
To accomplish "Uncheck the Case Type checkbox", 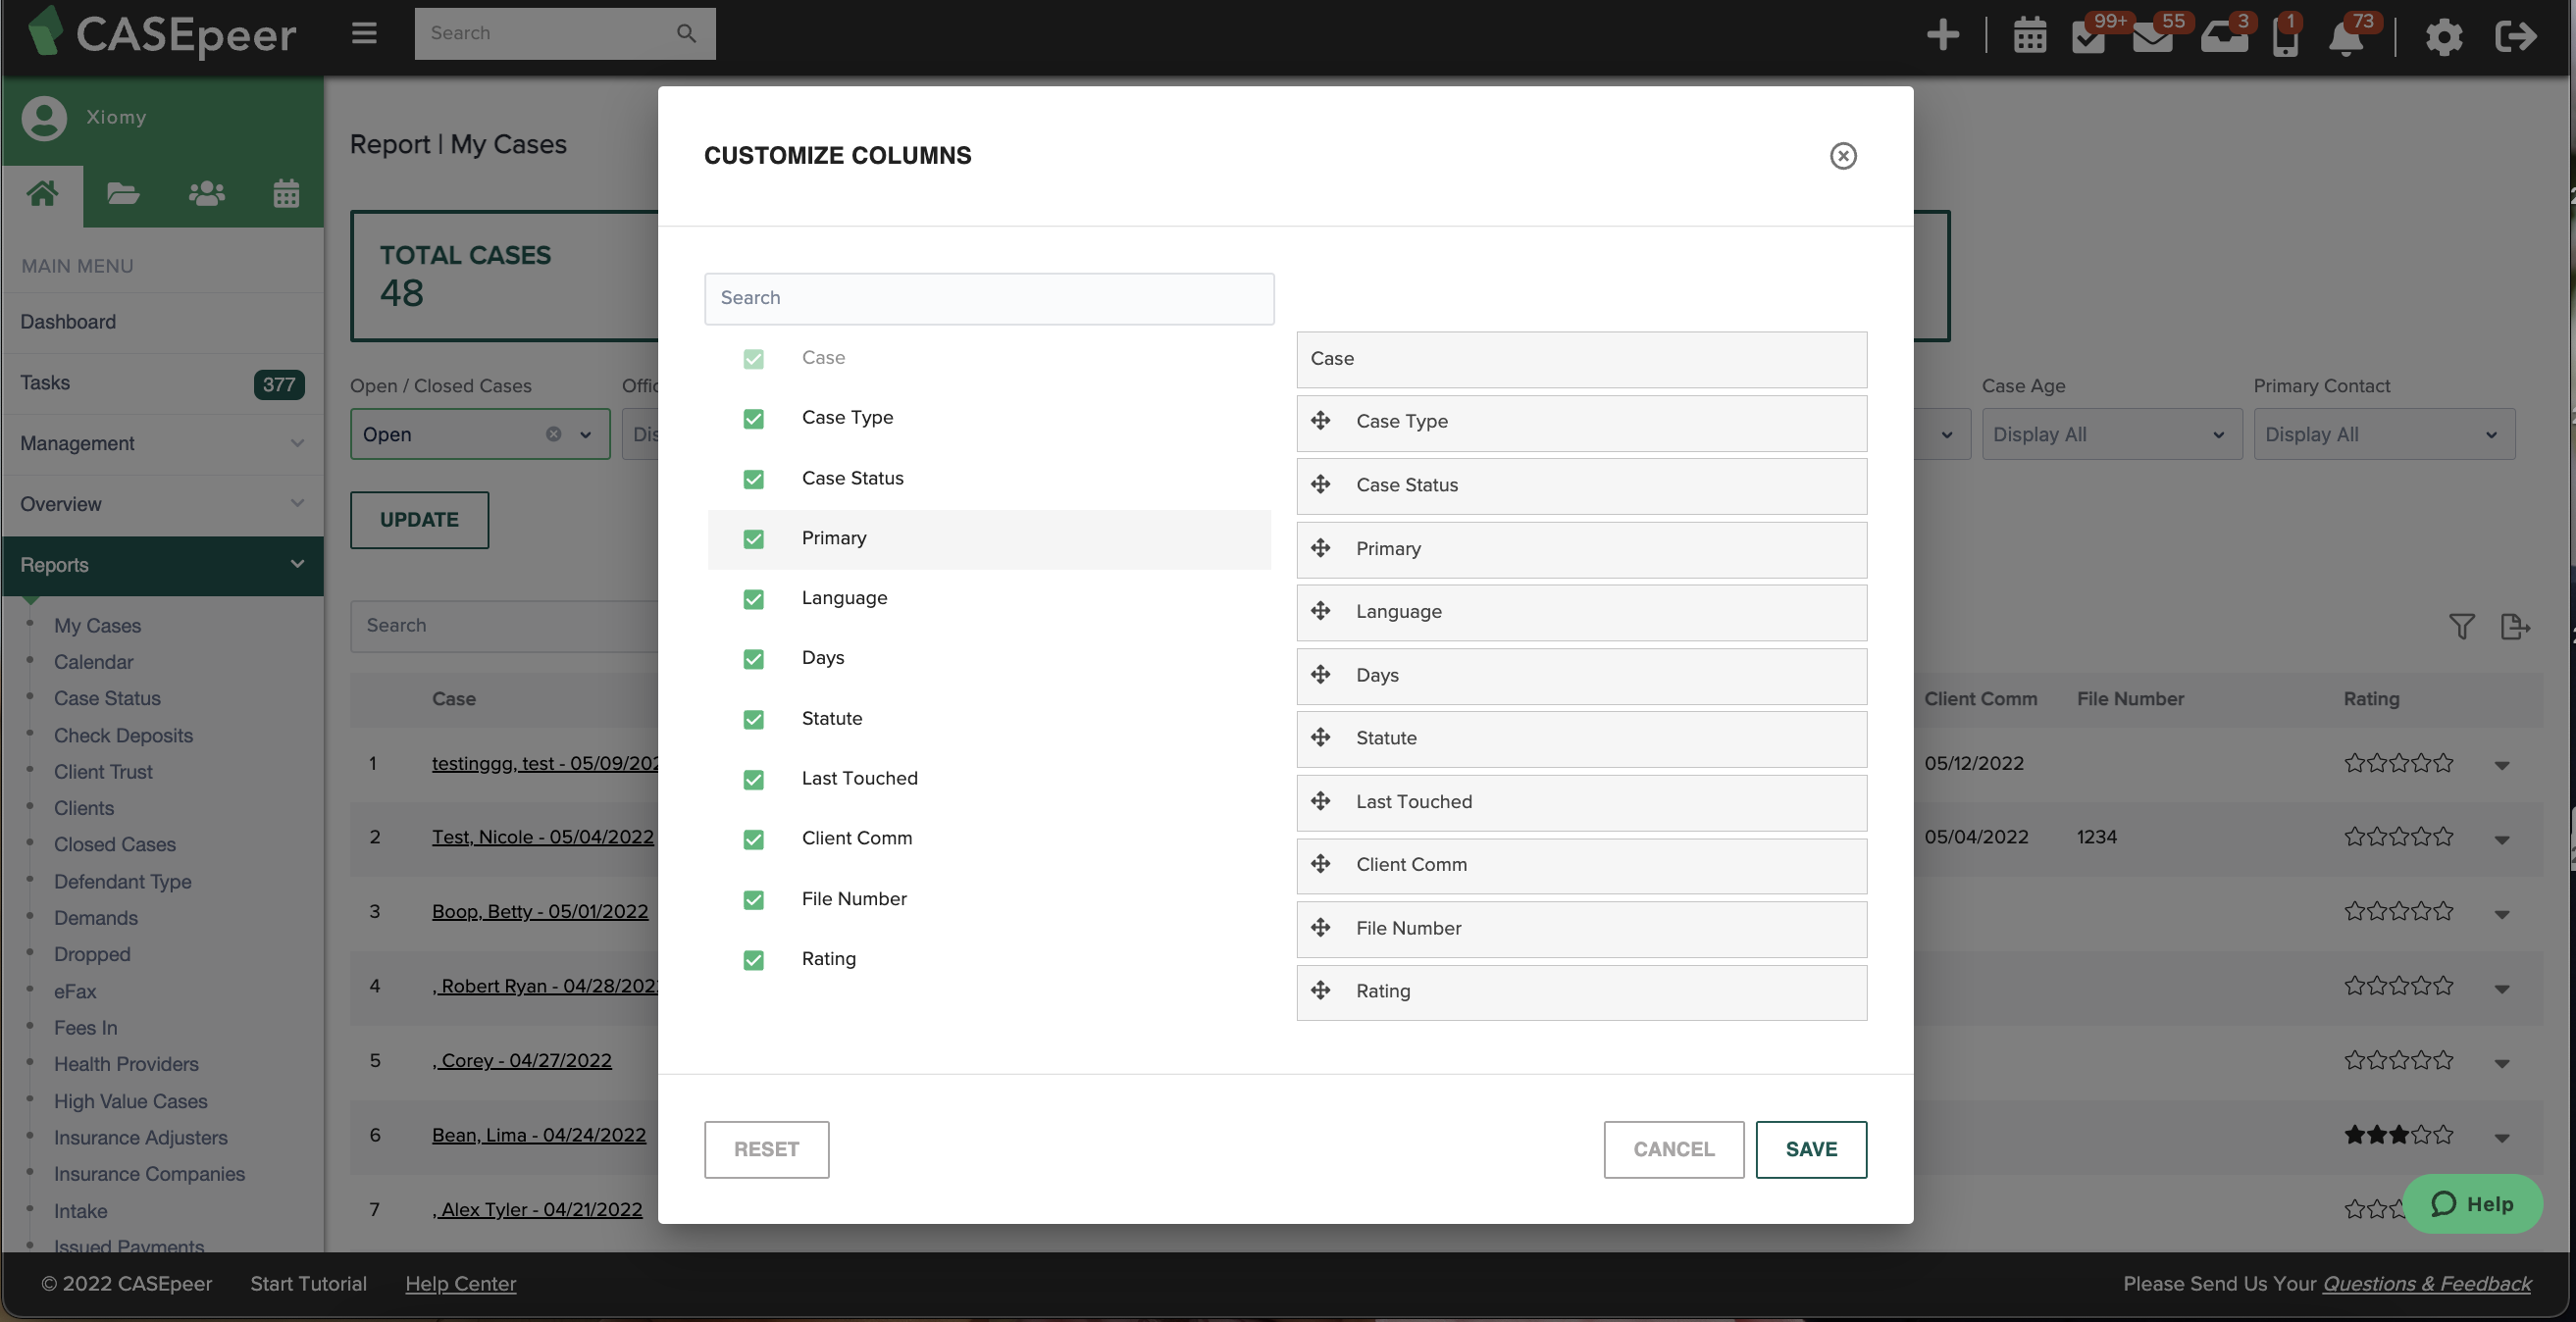I will (x=753, y=418).
